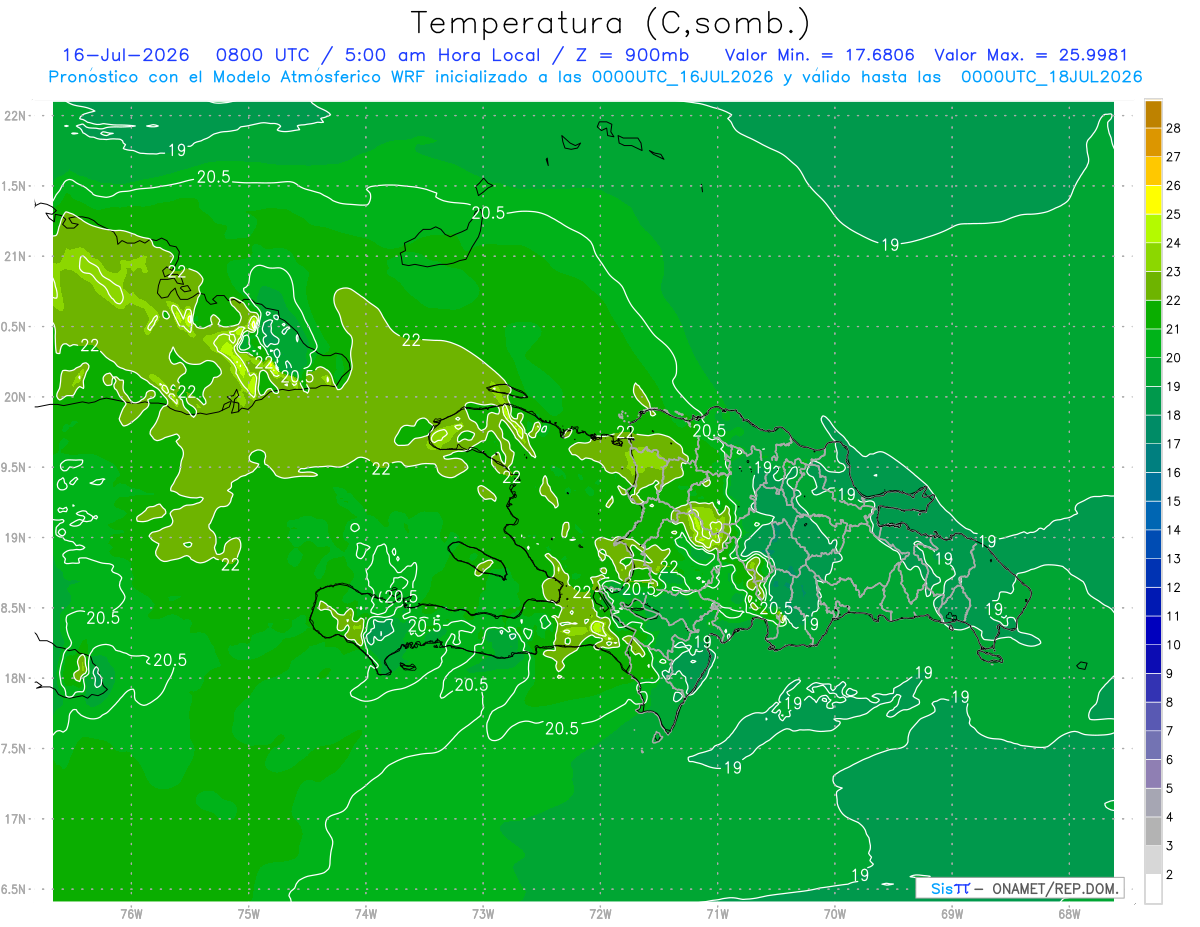The width and height of the screenshot is (1200, 927).
Task: Click color scale label '9'
Action: pyautogui.click(x=1170, y=674)
